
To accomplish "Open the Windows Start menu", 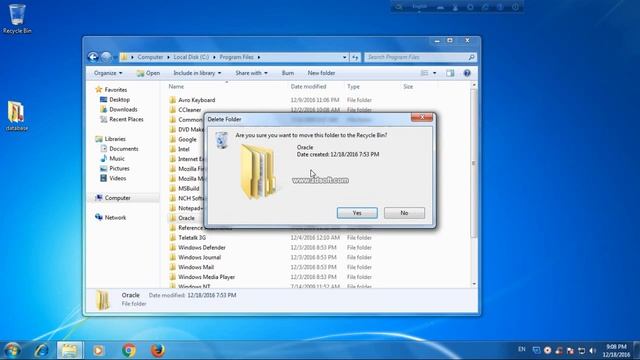I will pyautogui.click(x=12, y=350).
